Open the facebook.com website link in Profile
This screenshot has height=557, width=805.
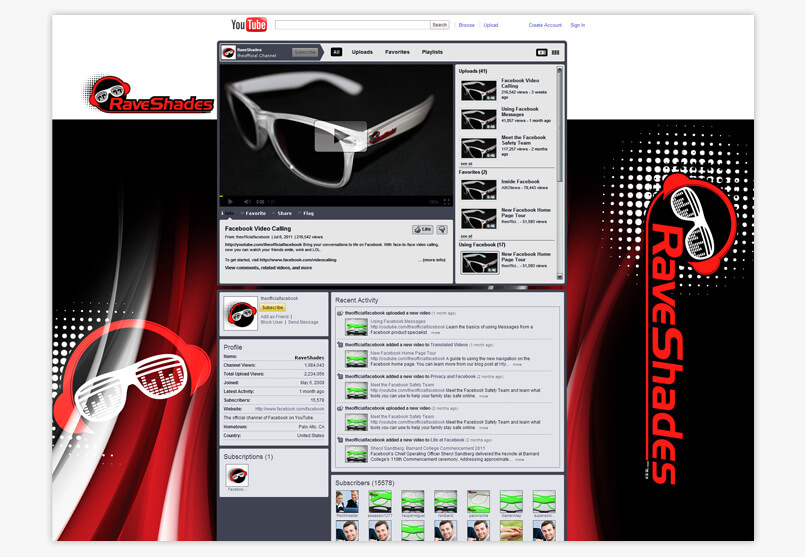(x=290, y=409)
